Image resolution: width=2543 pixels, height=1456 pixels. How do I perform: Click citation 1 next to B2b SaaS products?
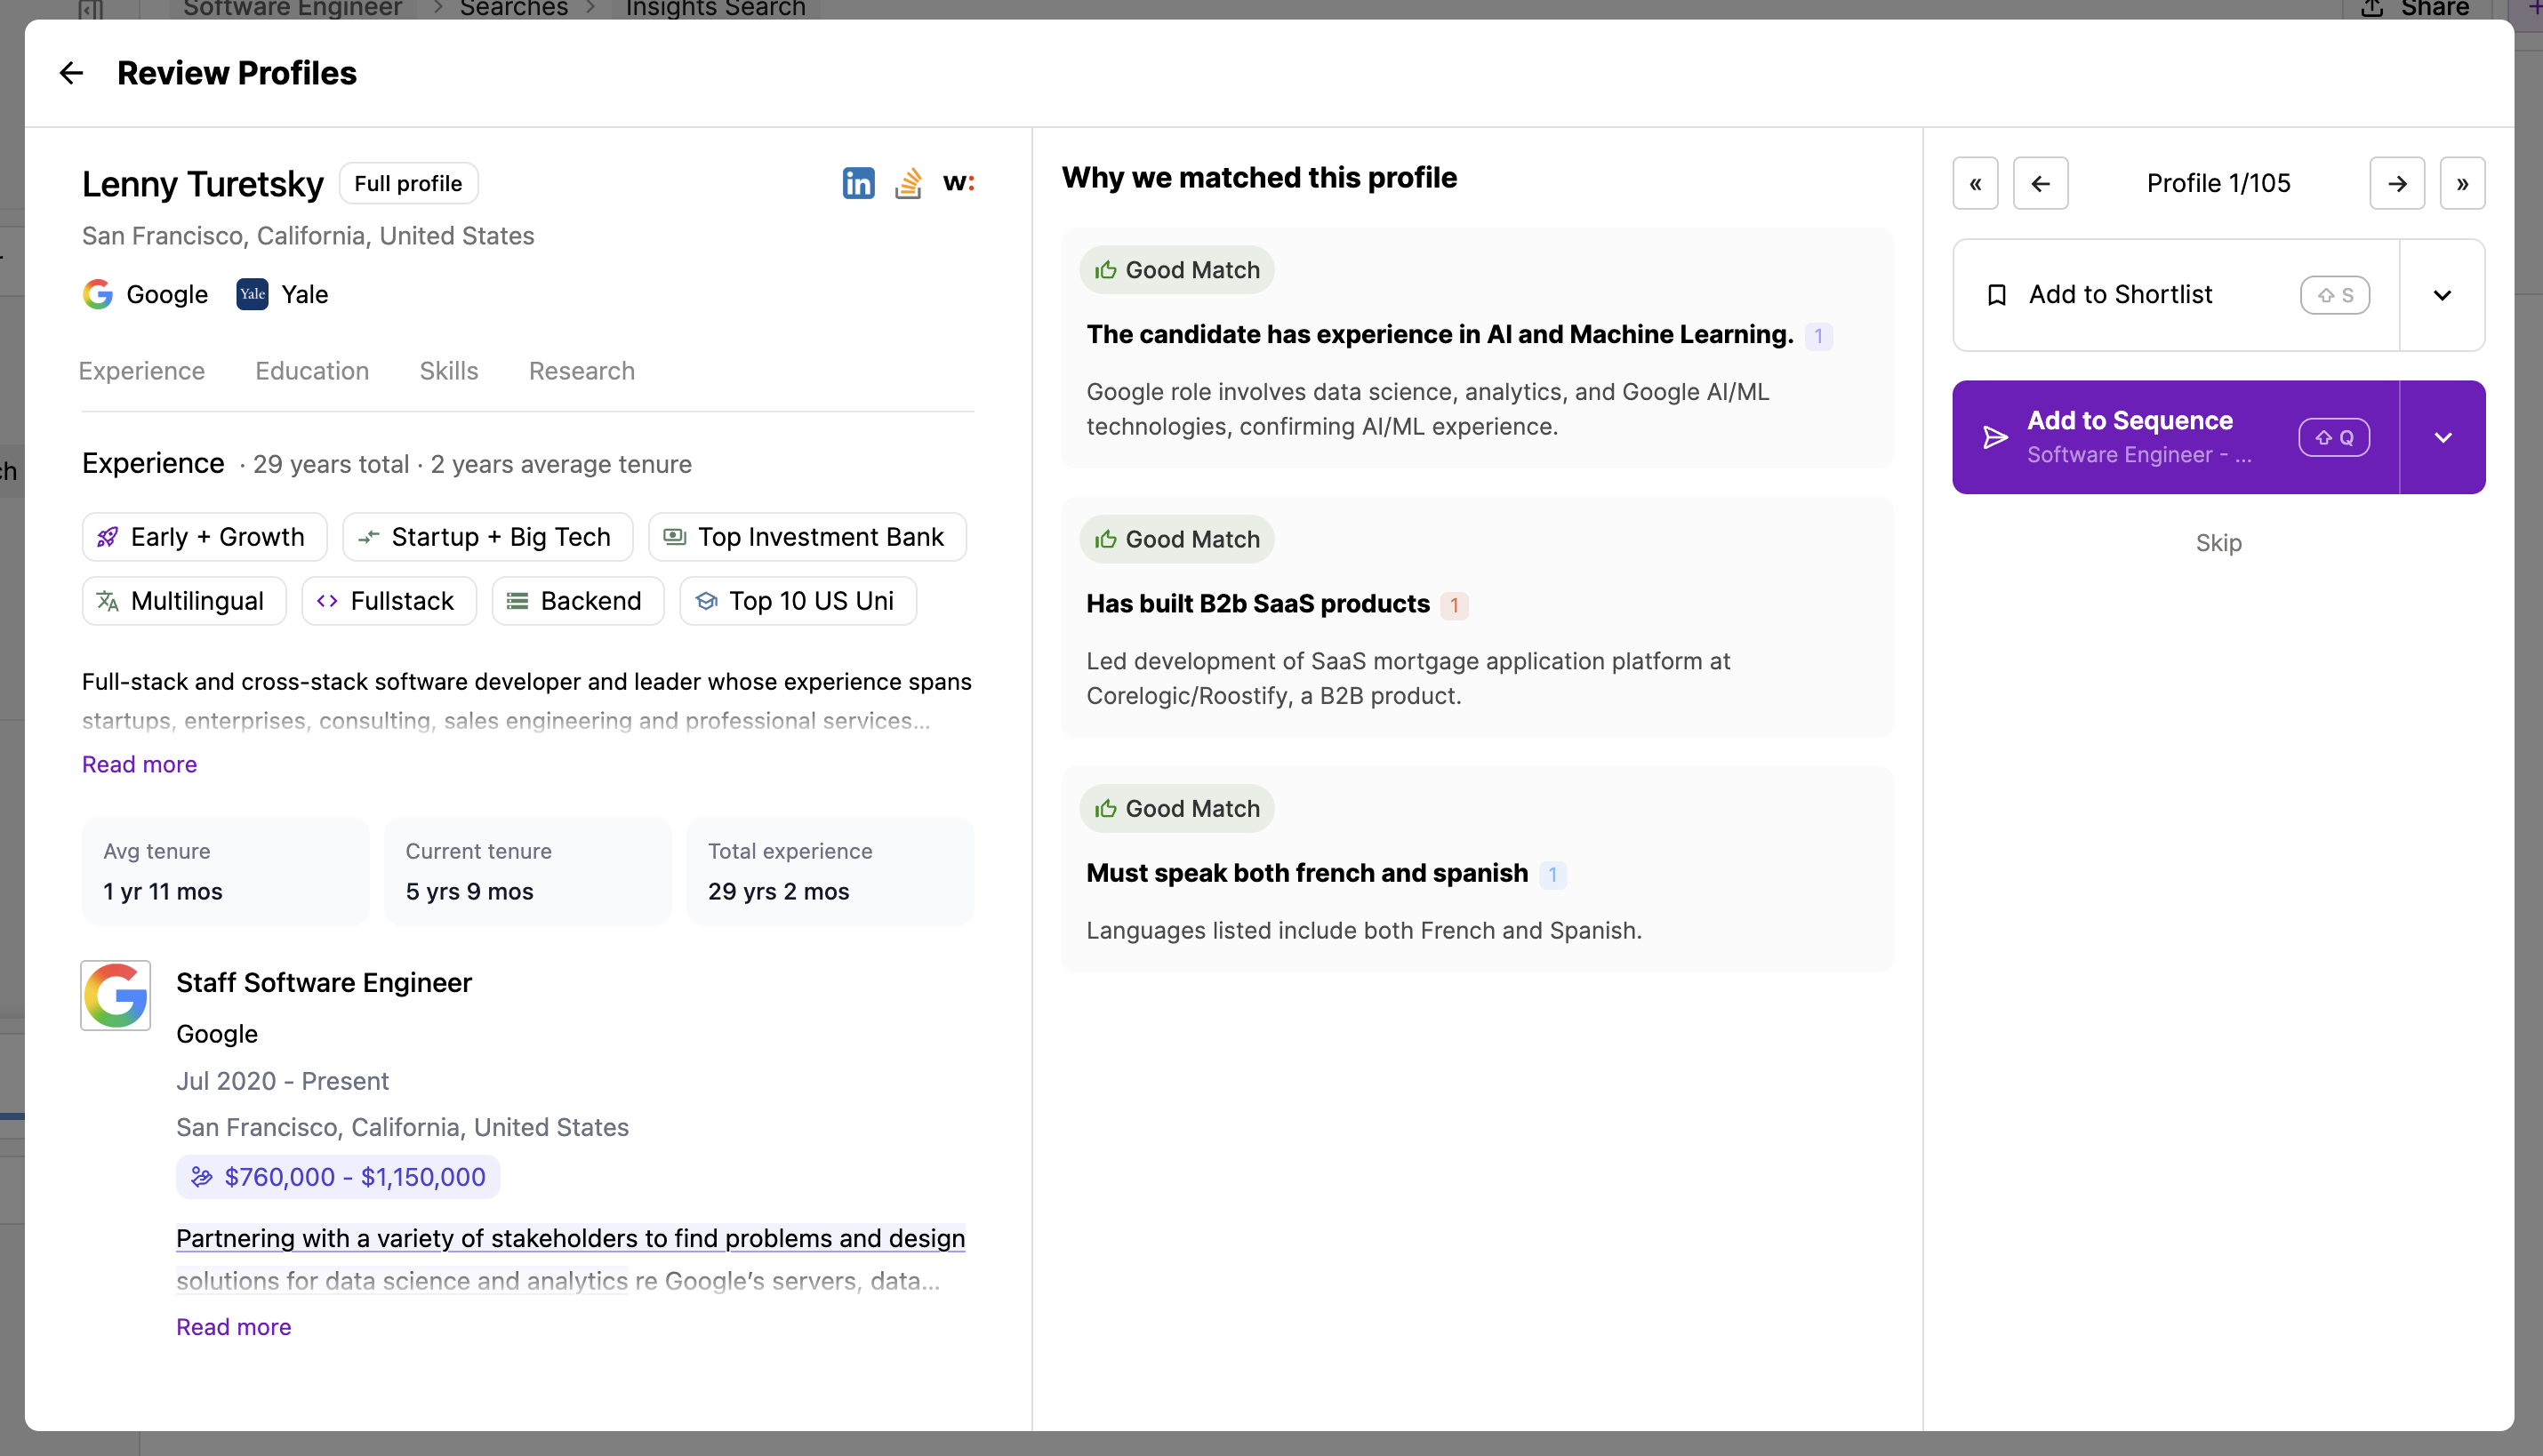click(x=1454, y=605)
